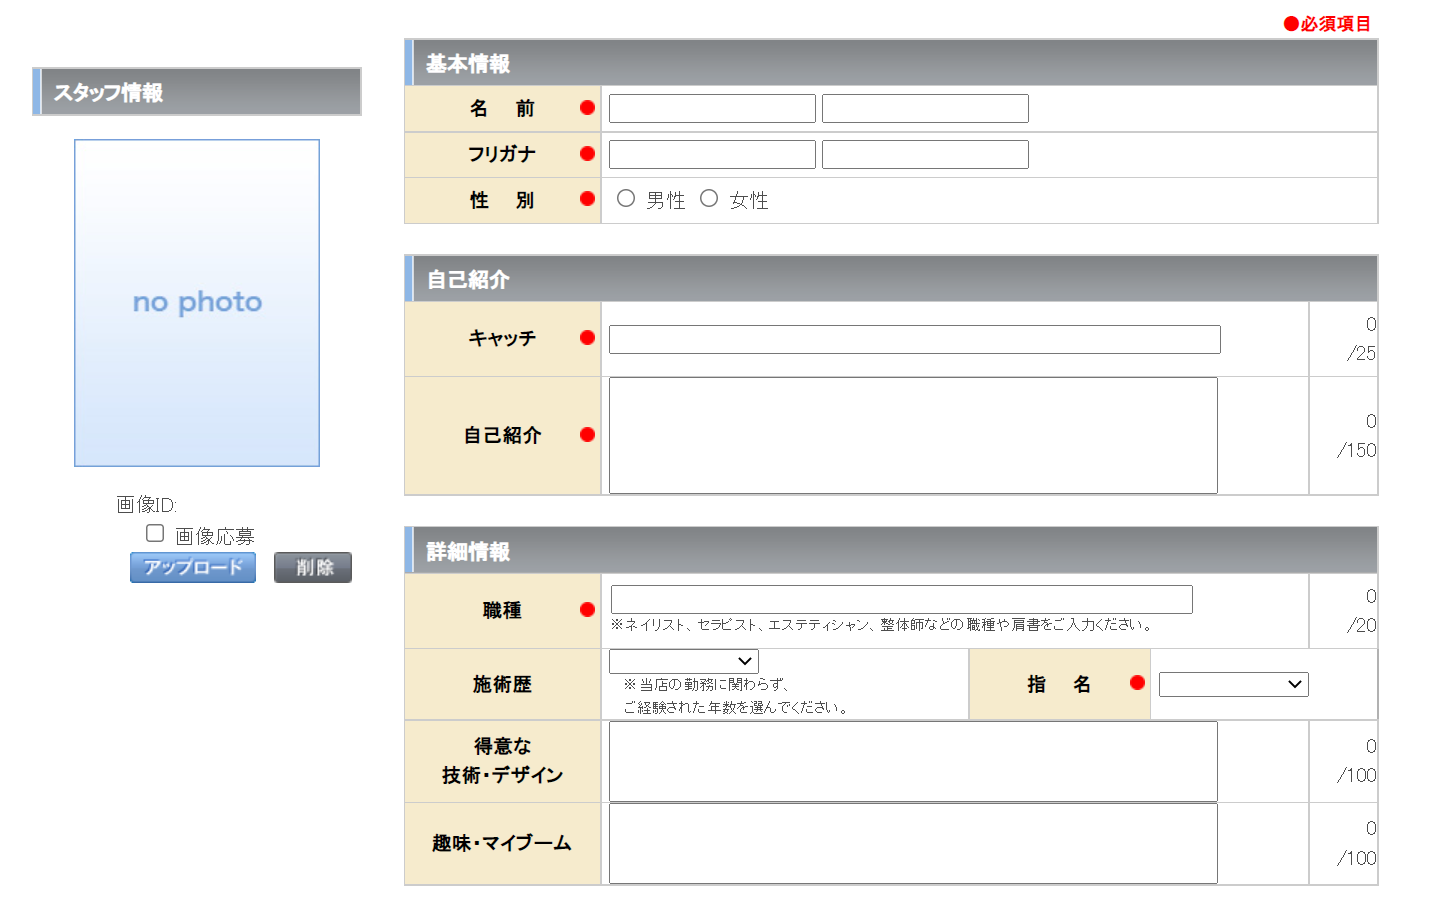
Task: Select the 男性 radio button
Action: click(x=626, y=199)
